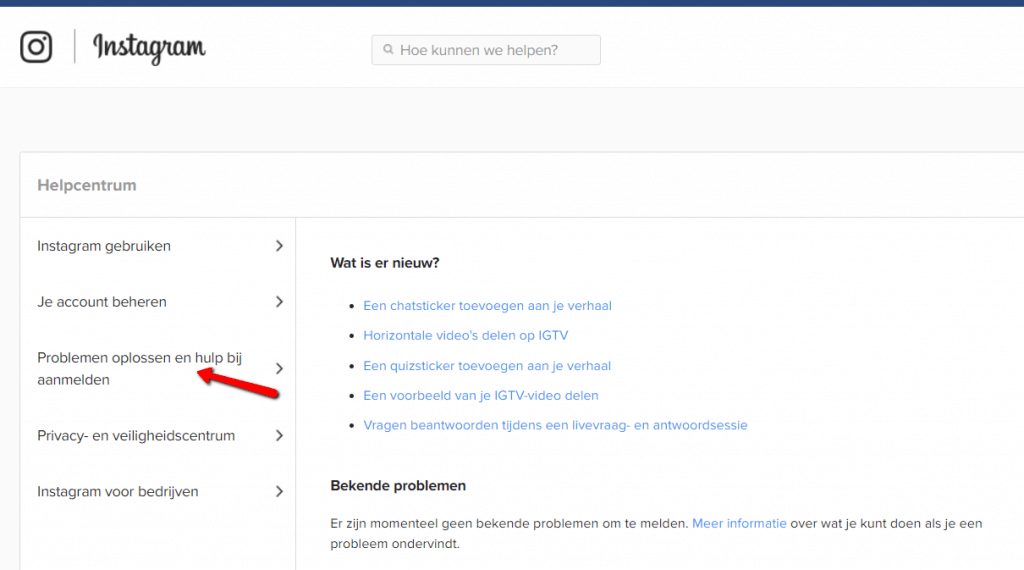Image resolution: width=1024 pixels, height=570 pixels.
Task: Click arrow beside 'Instagram voor bedrijven'
Action: coord(279,492)
